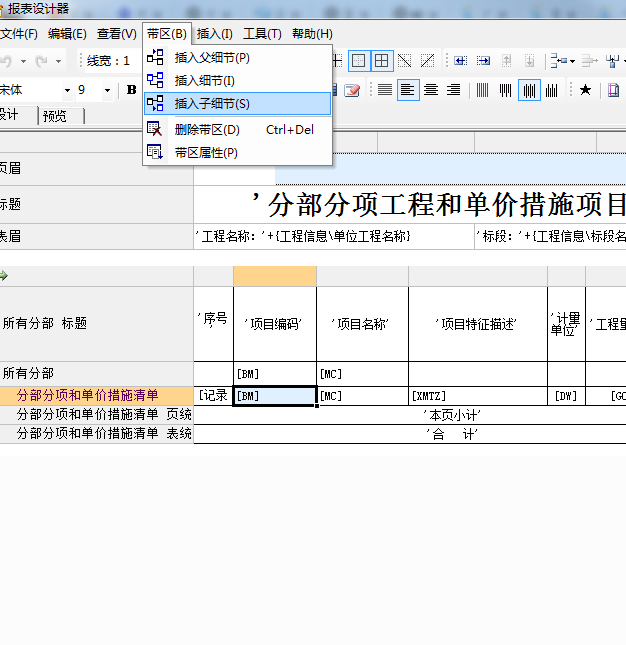Open the 宋体 font name dropdown
Viewport: 626px width, 645px height.
(67, 90)
